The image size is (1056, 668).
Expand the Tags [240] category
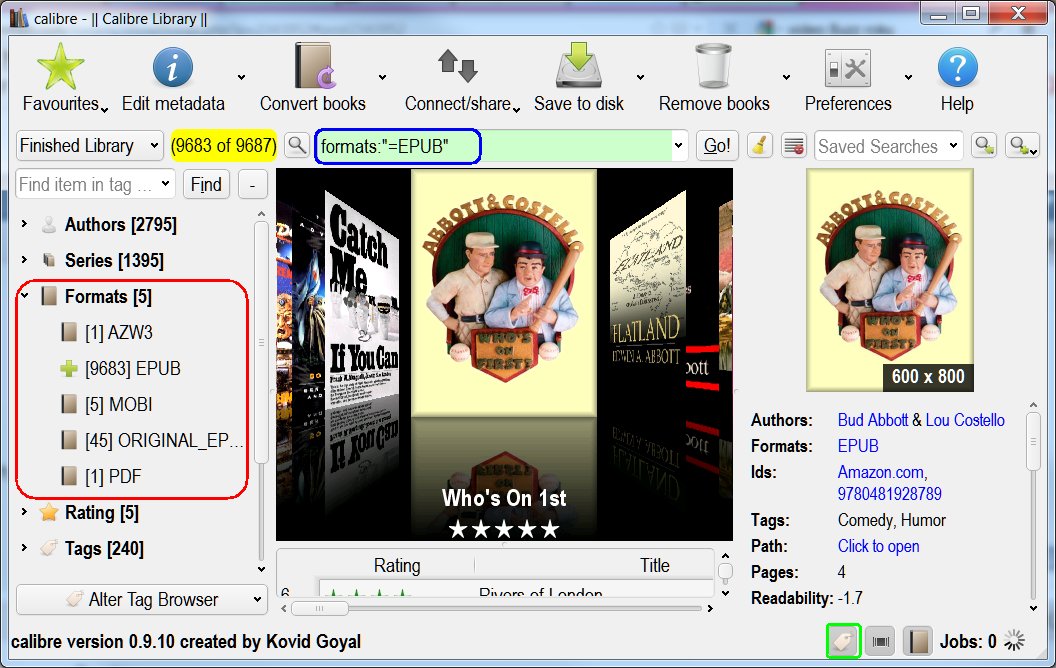pyautogui.click(x=25, y=548)
